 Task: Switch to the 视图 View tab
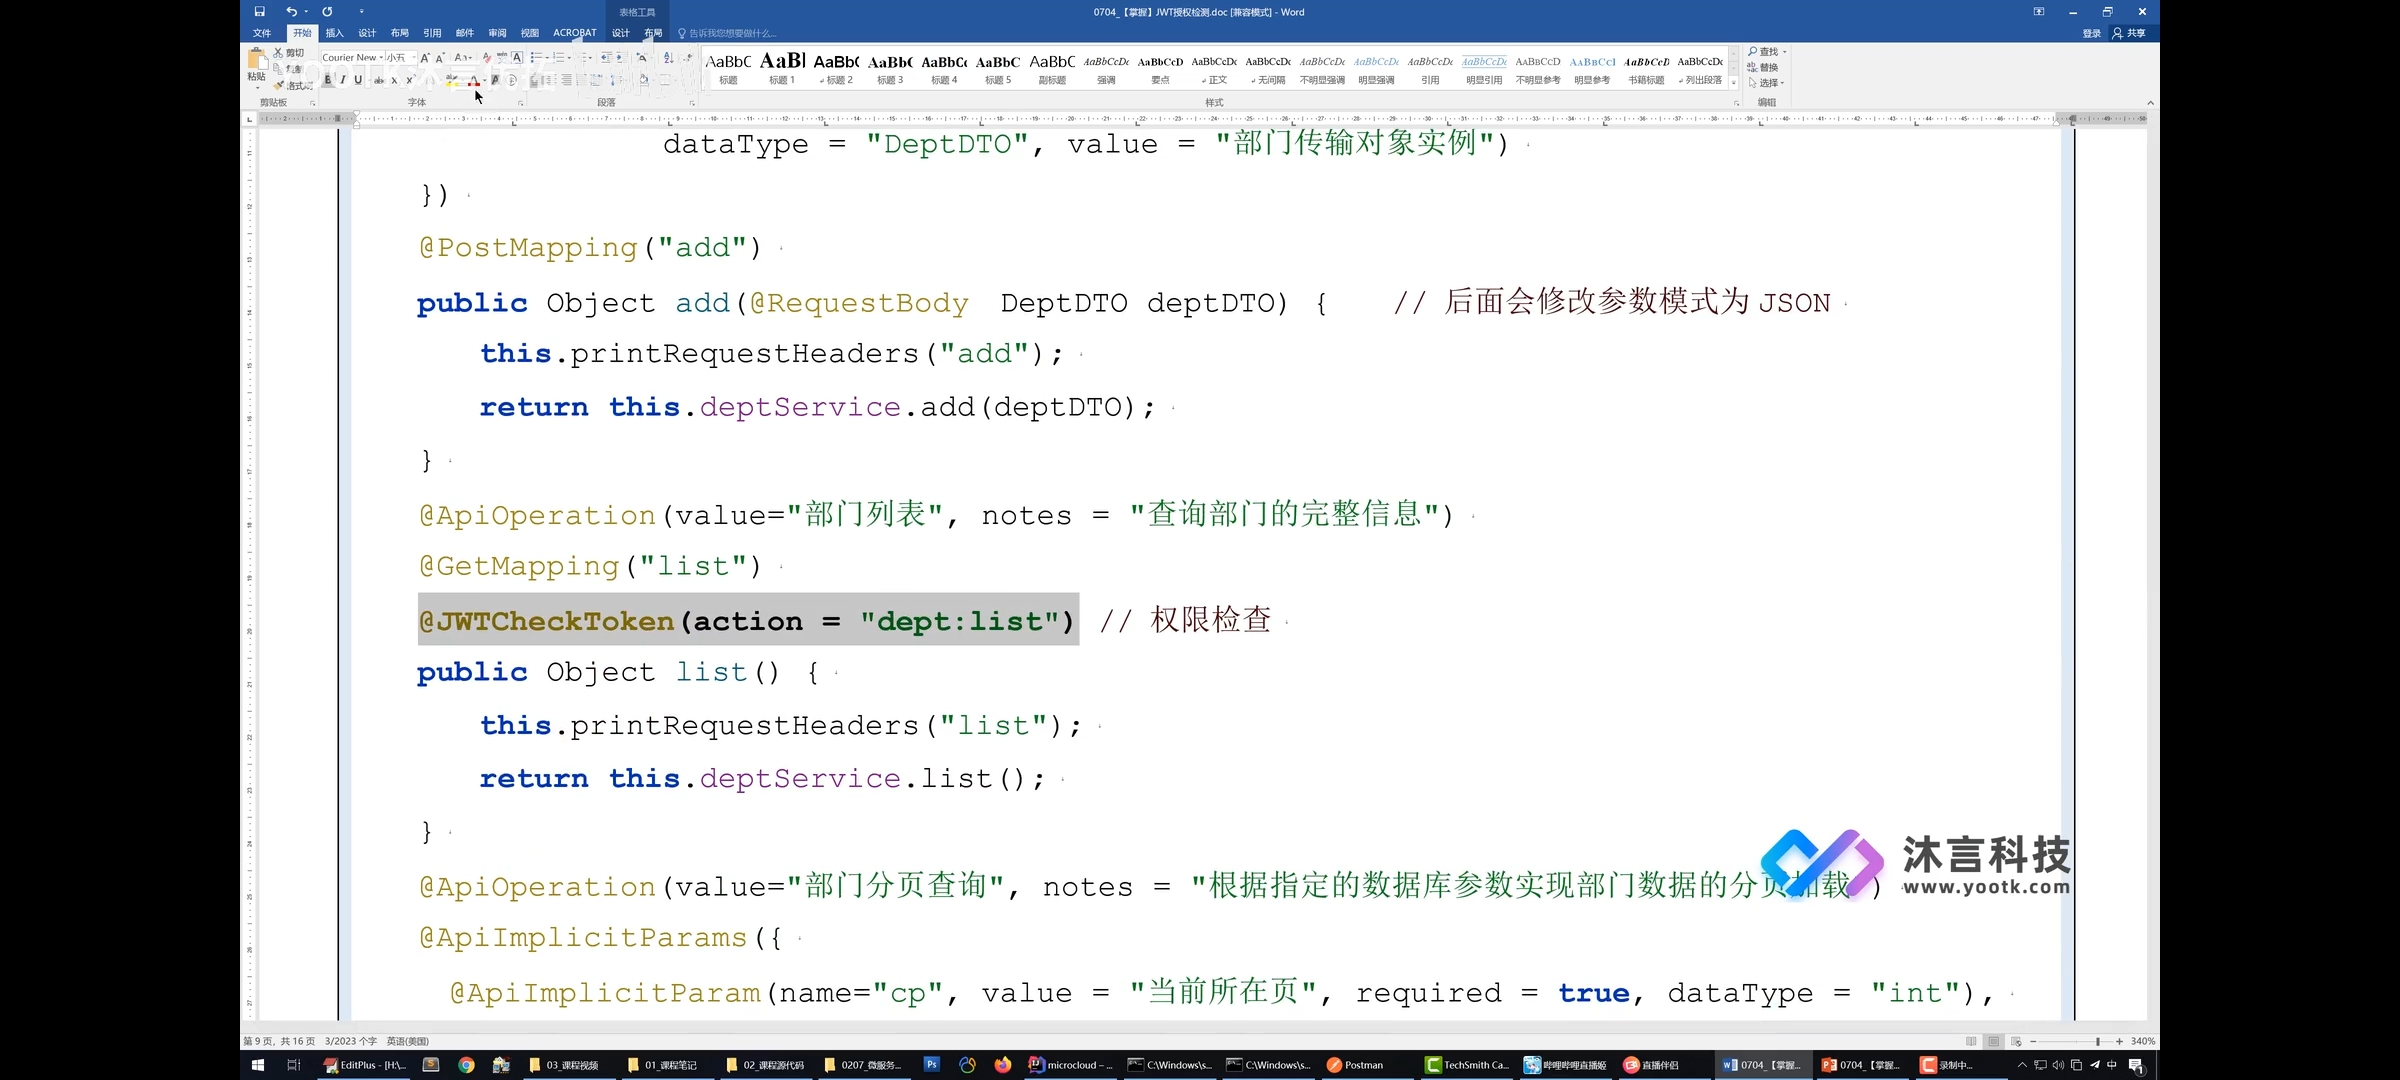pyautogui.click(x=530, y=33)
